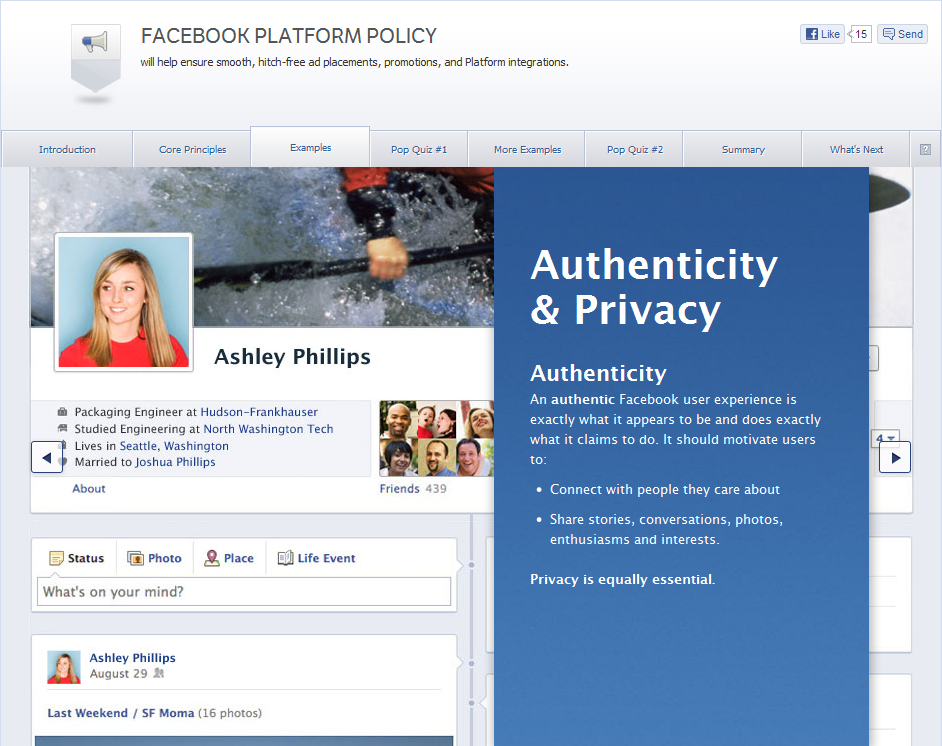This screenshot has width=942, height=746.
Task: Click the like count 15
Action: pyautogui.click(x=860, y=34)
